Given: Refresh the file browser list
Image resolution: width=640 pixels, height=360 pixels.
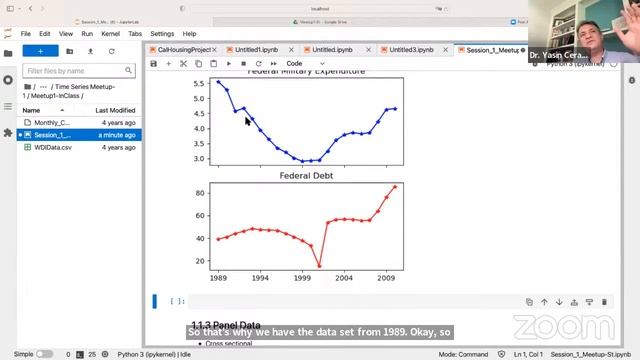Looking at the screenshot, I should (x=111, y=51).
